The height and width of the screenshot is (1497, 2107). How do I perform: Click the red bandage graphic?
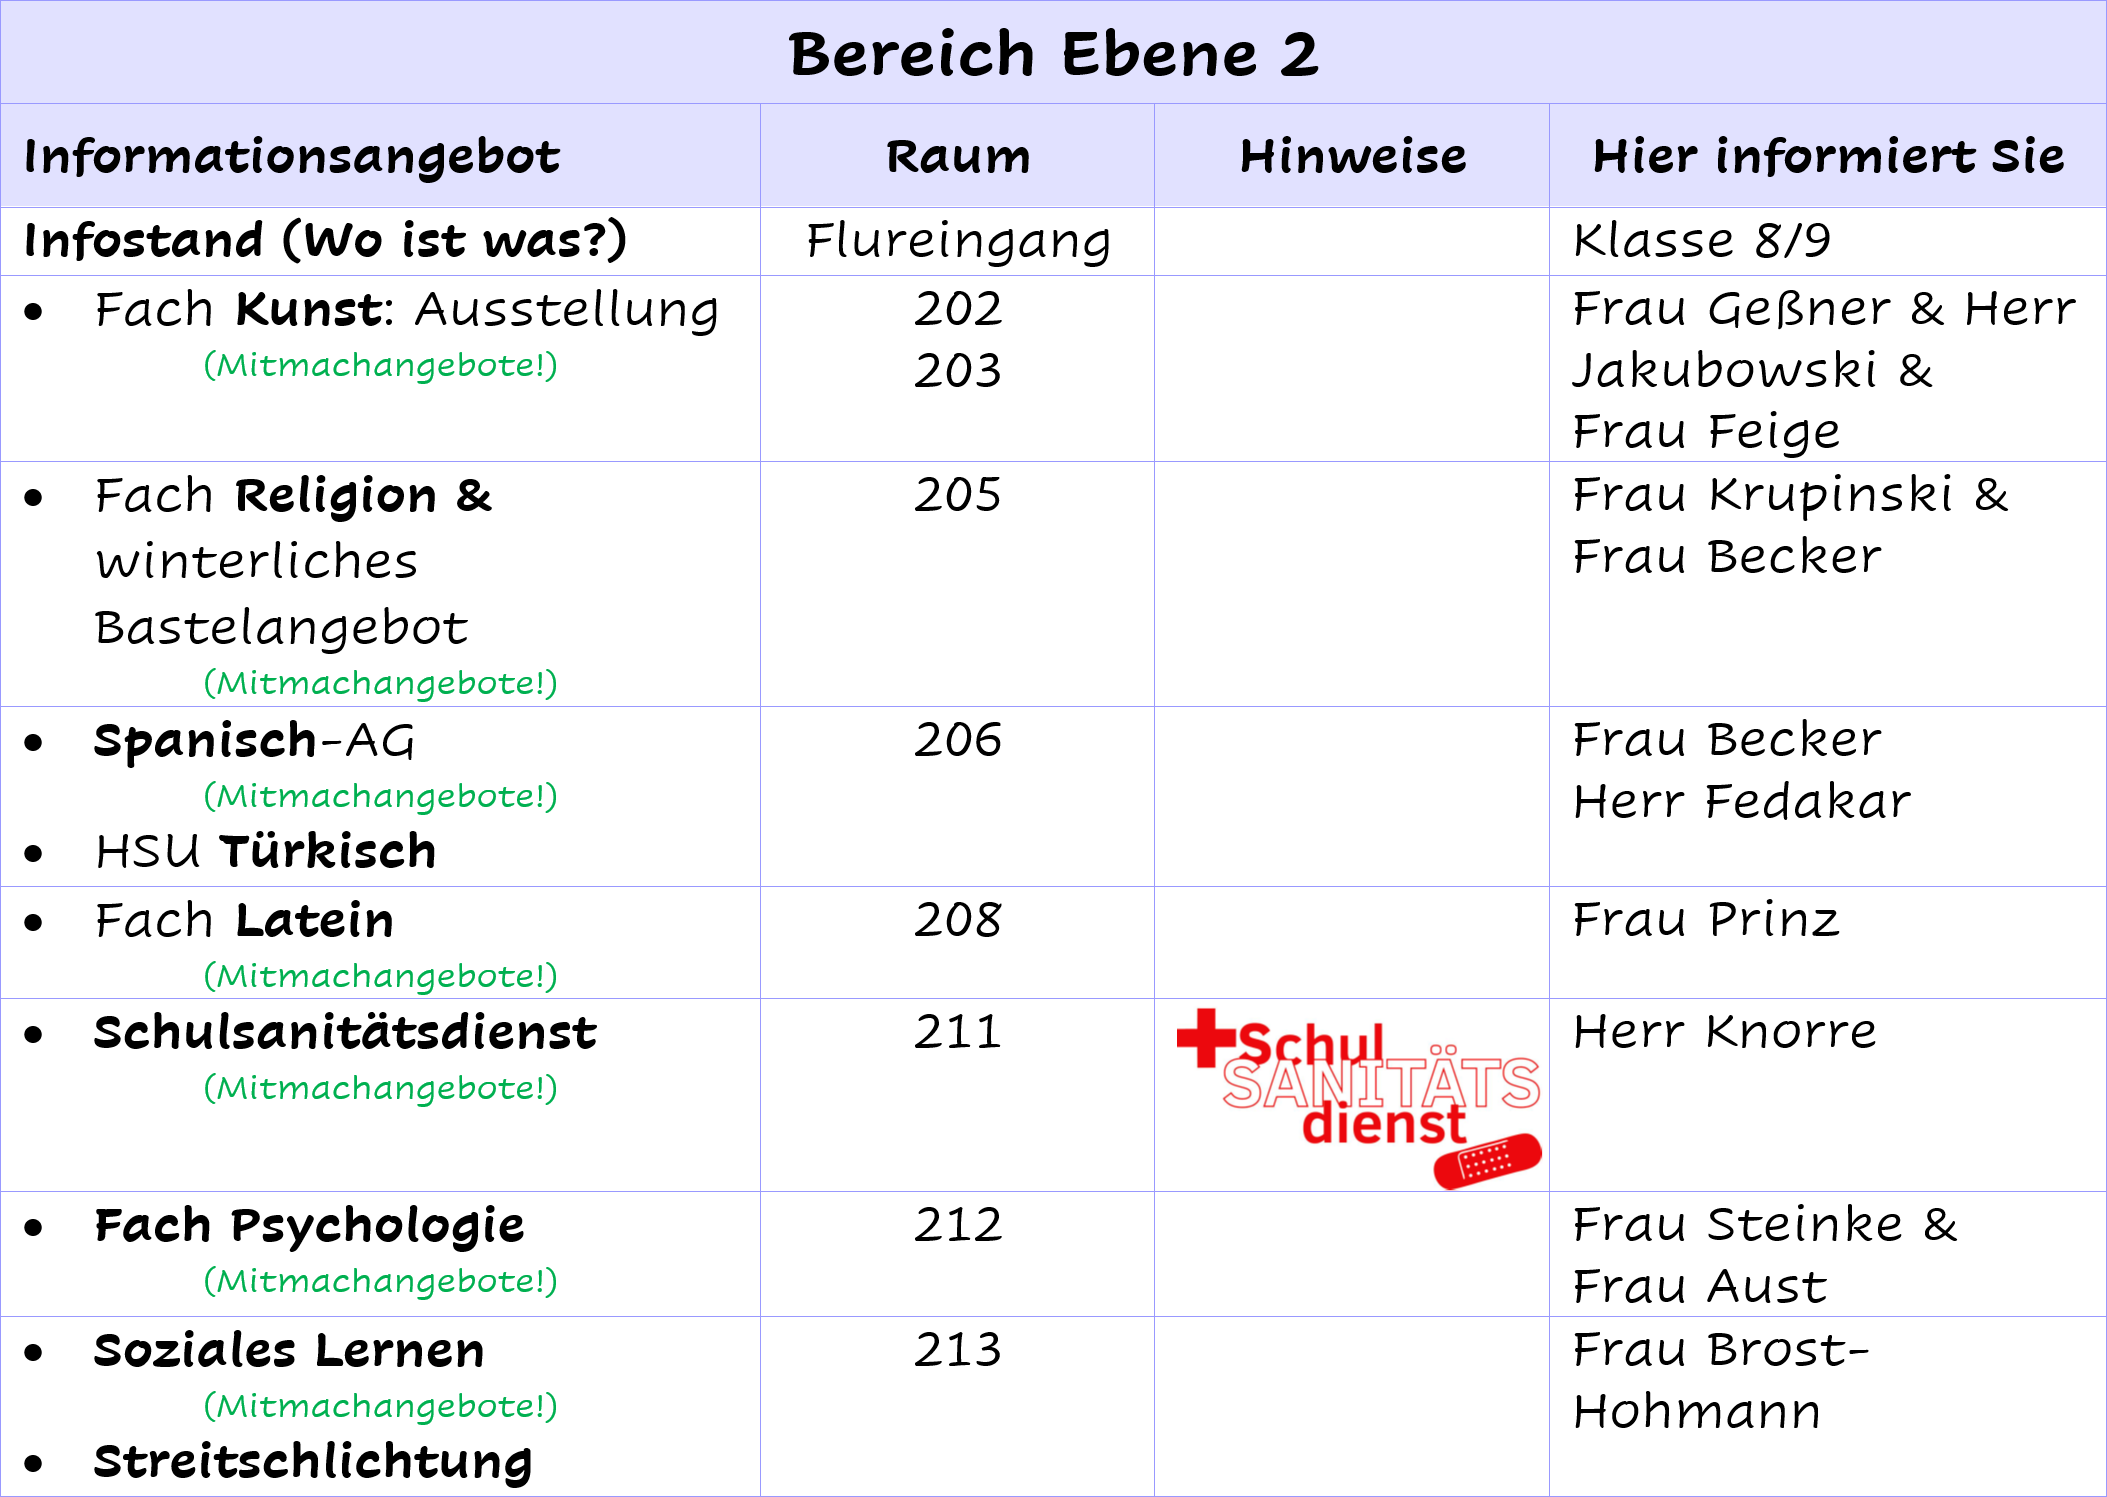1488,1160
